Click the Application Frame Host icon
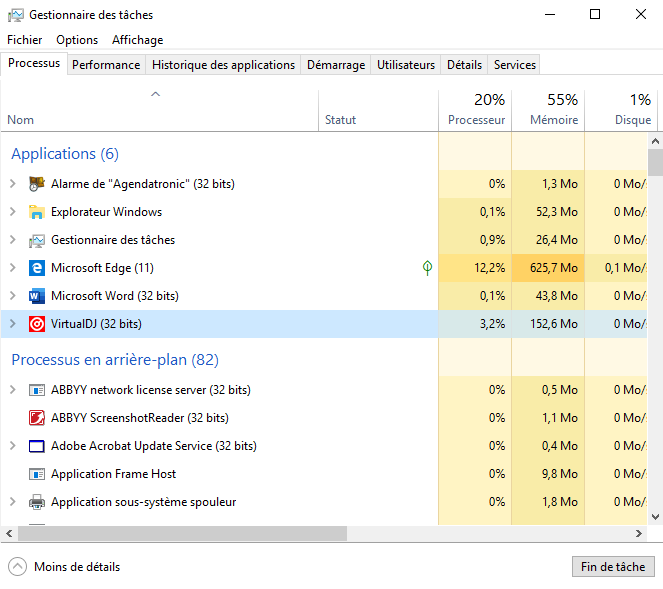The width and height of the screenshot is (663, 589). [37, 474]
